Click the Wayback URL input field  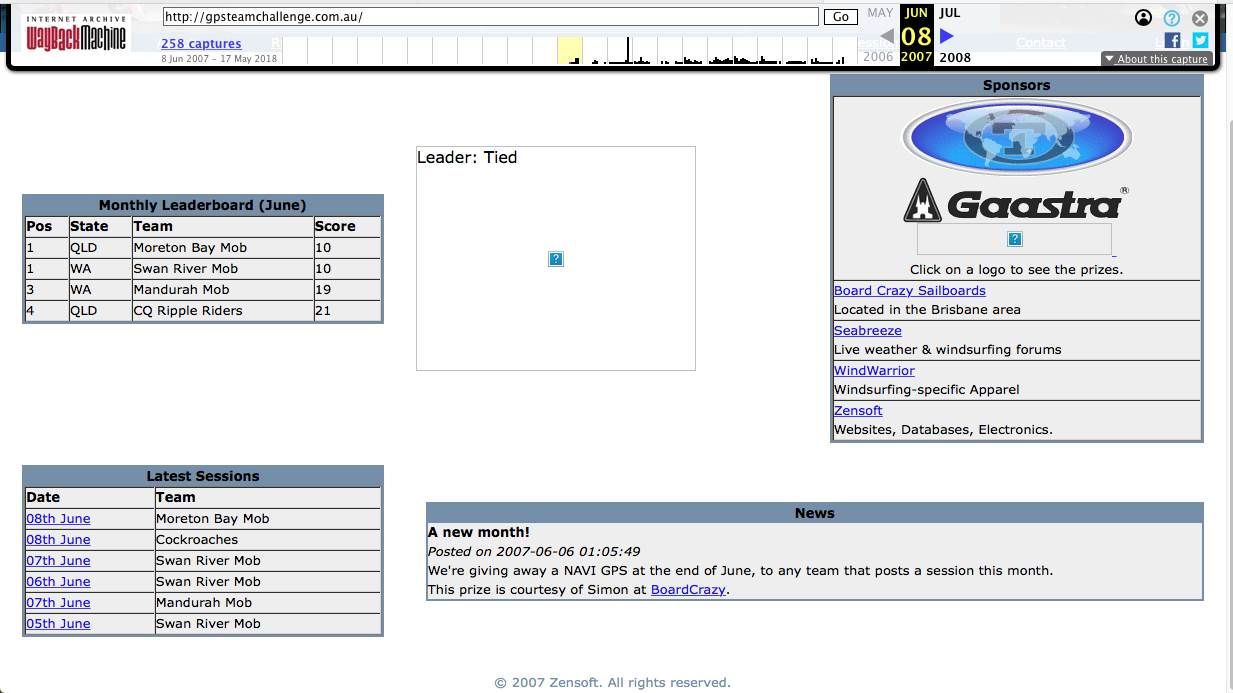click(x=490, y=17)
